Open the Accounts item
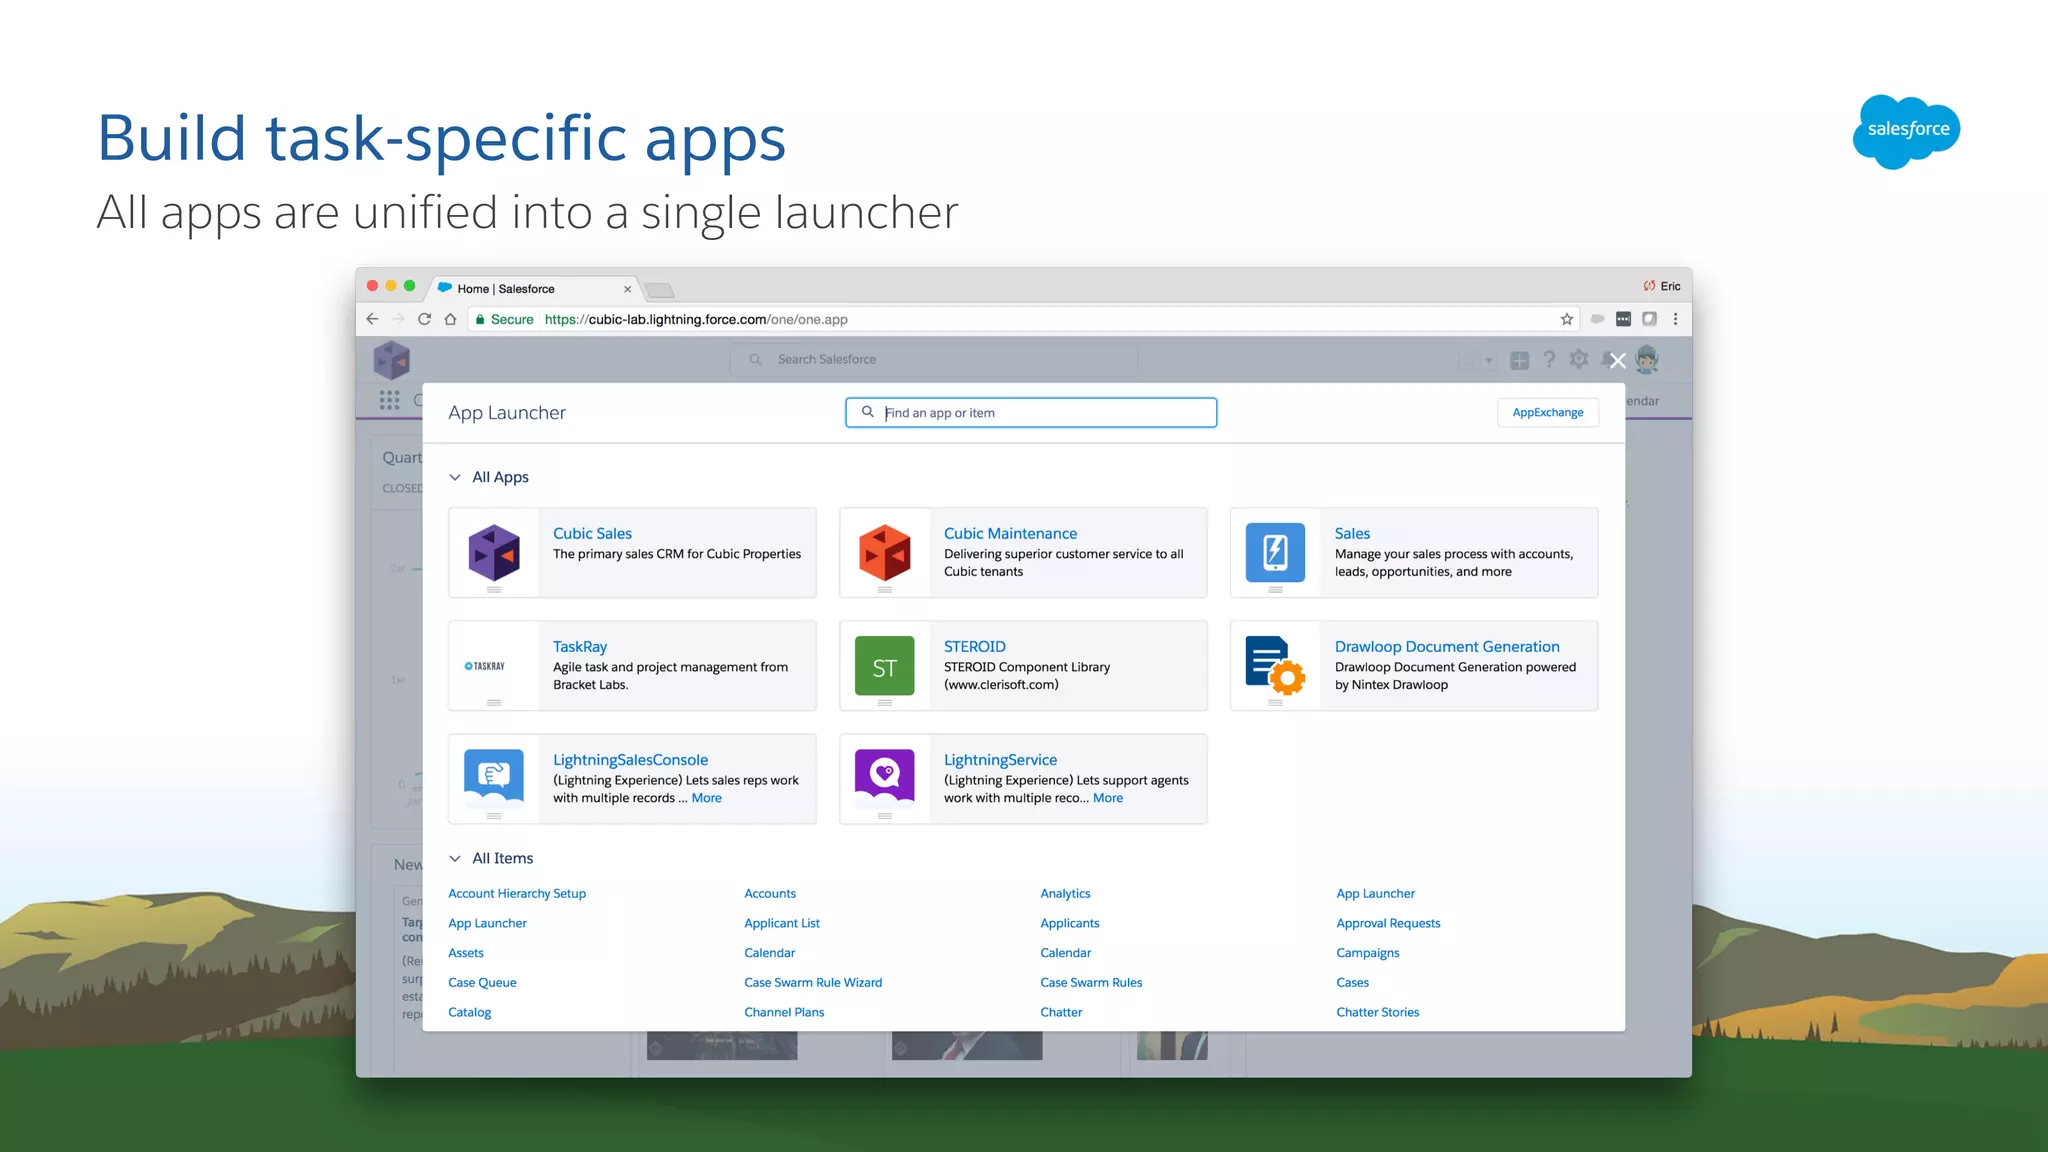 tap(770, 894)
